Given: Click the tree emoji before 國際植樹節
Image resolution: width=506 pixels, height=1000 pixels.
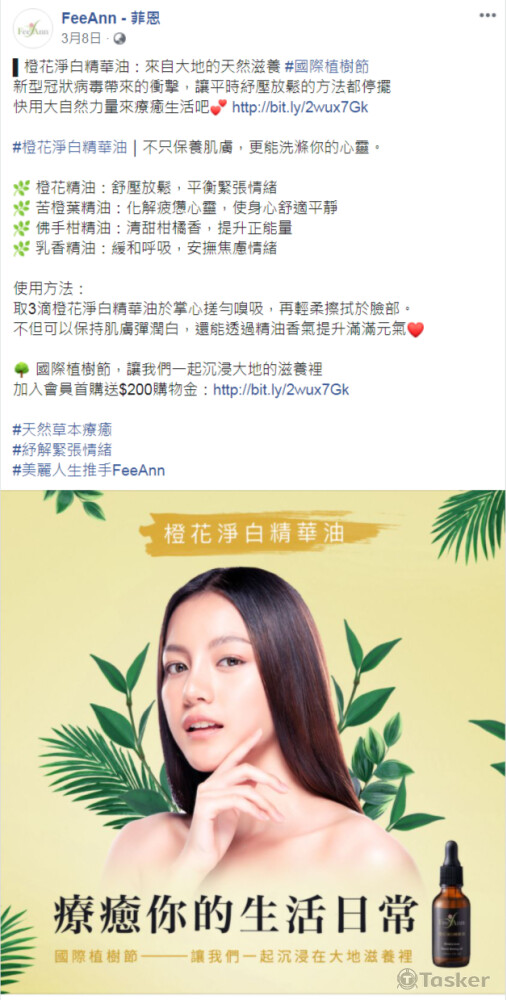Looking at the screenshot, I should pos(22,369).
